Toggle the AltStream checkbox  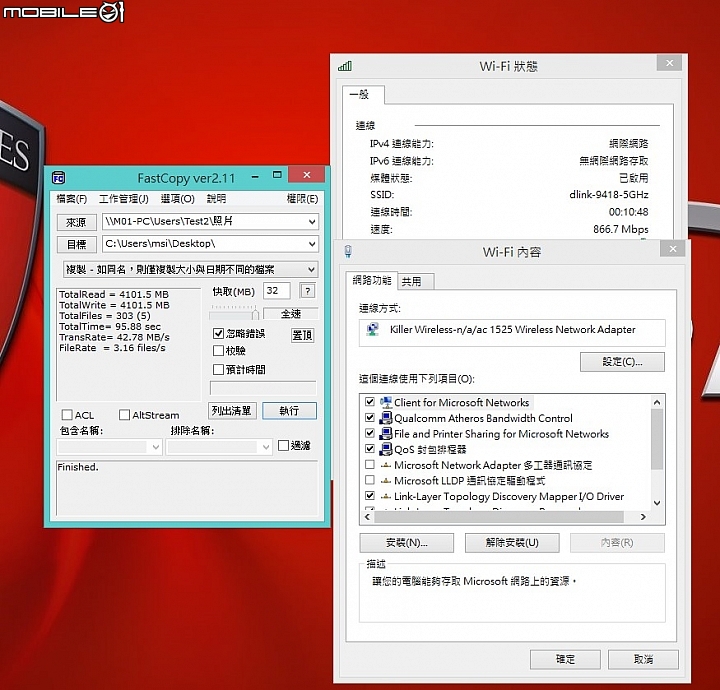coord(124,415)
